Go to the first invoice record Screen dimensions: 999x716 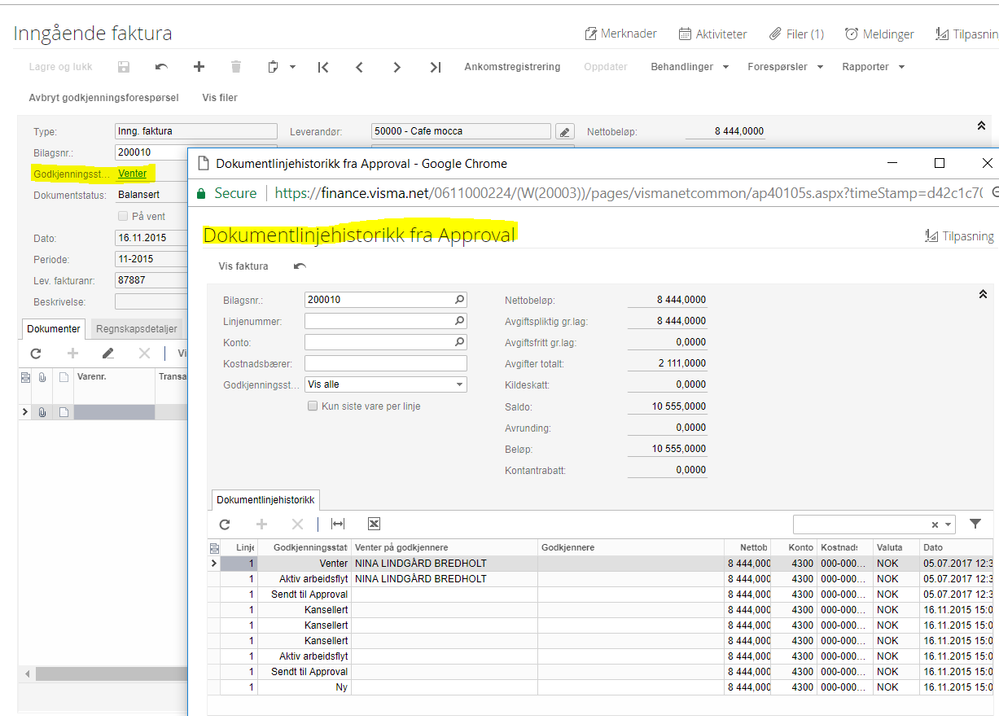[323, 67]
